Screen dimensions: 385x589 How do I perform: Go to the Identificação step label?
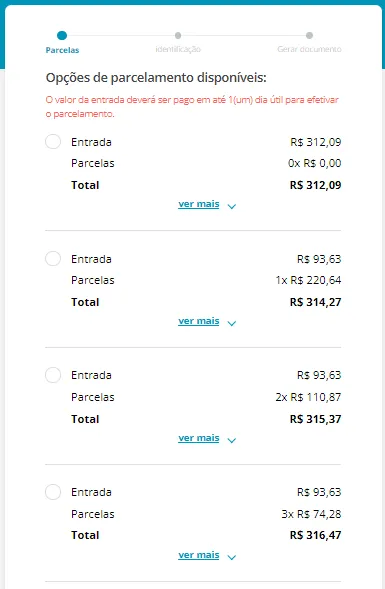pos(178,49)
